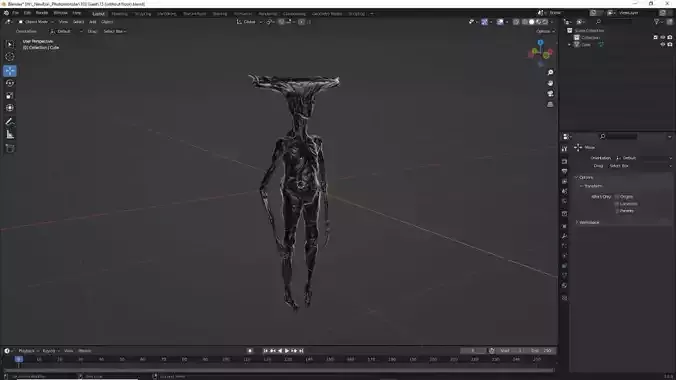
Task: Collapse the Cube tree item arrow
Action: (x=570, y=44)
